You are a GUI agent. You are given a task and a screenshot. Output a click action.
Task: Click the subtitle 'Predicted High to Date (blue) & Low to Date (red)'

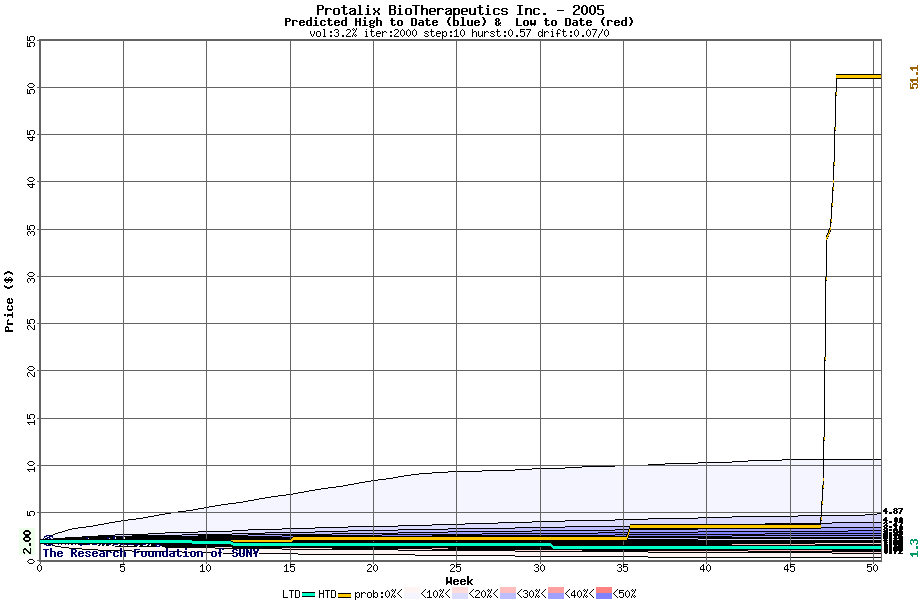pos(459,22)
